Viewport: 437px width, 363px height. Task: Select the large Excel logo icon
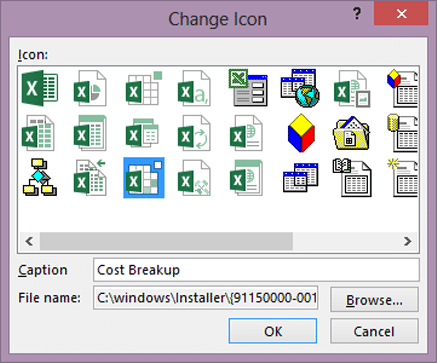[x=40, y=88]
